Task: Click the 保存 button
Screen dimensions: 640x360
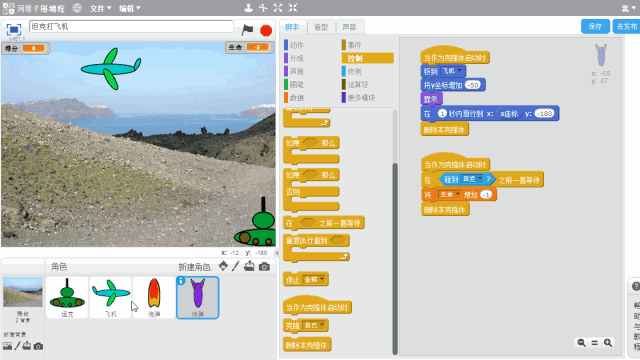Action: 595,27
